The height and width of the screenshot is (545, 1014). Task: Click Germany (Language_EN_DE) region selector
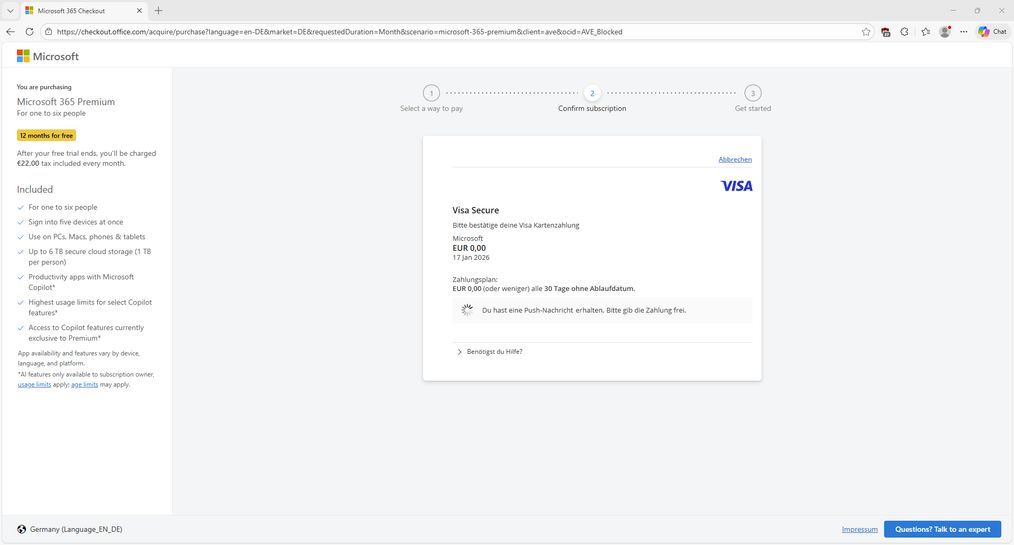[x=76, y=529]
